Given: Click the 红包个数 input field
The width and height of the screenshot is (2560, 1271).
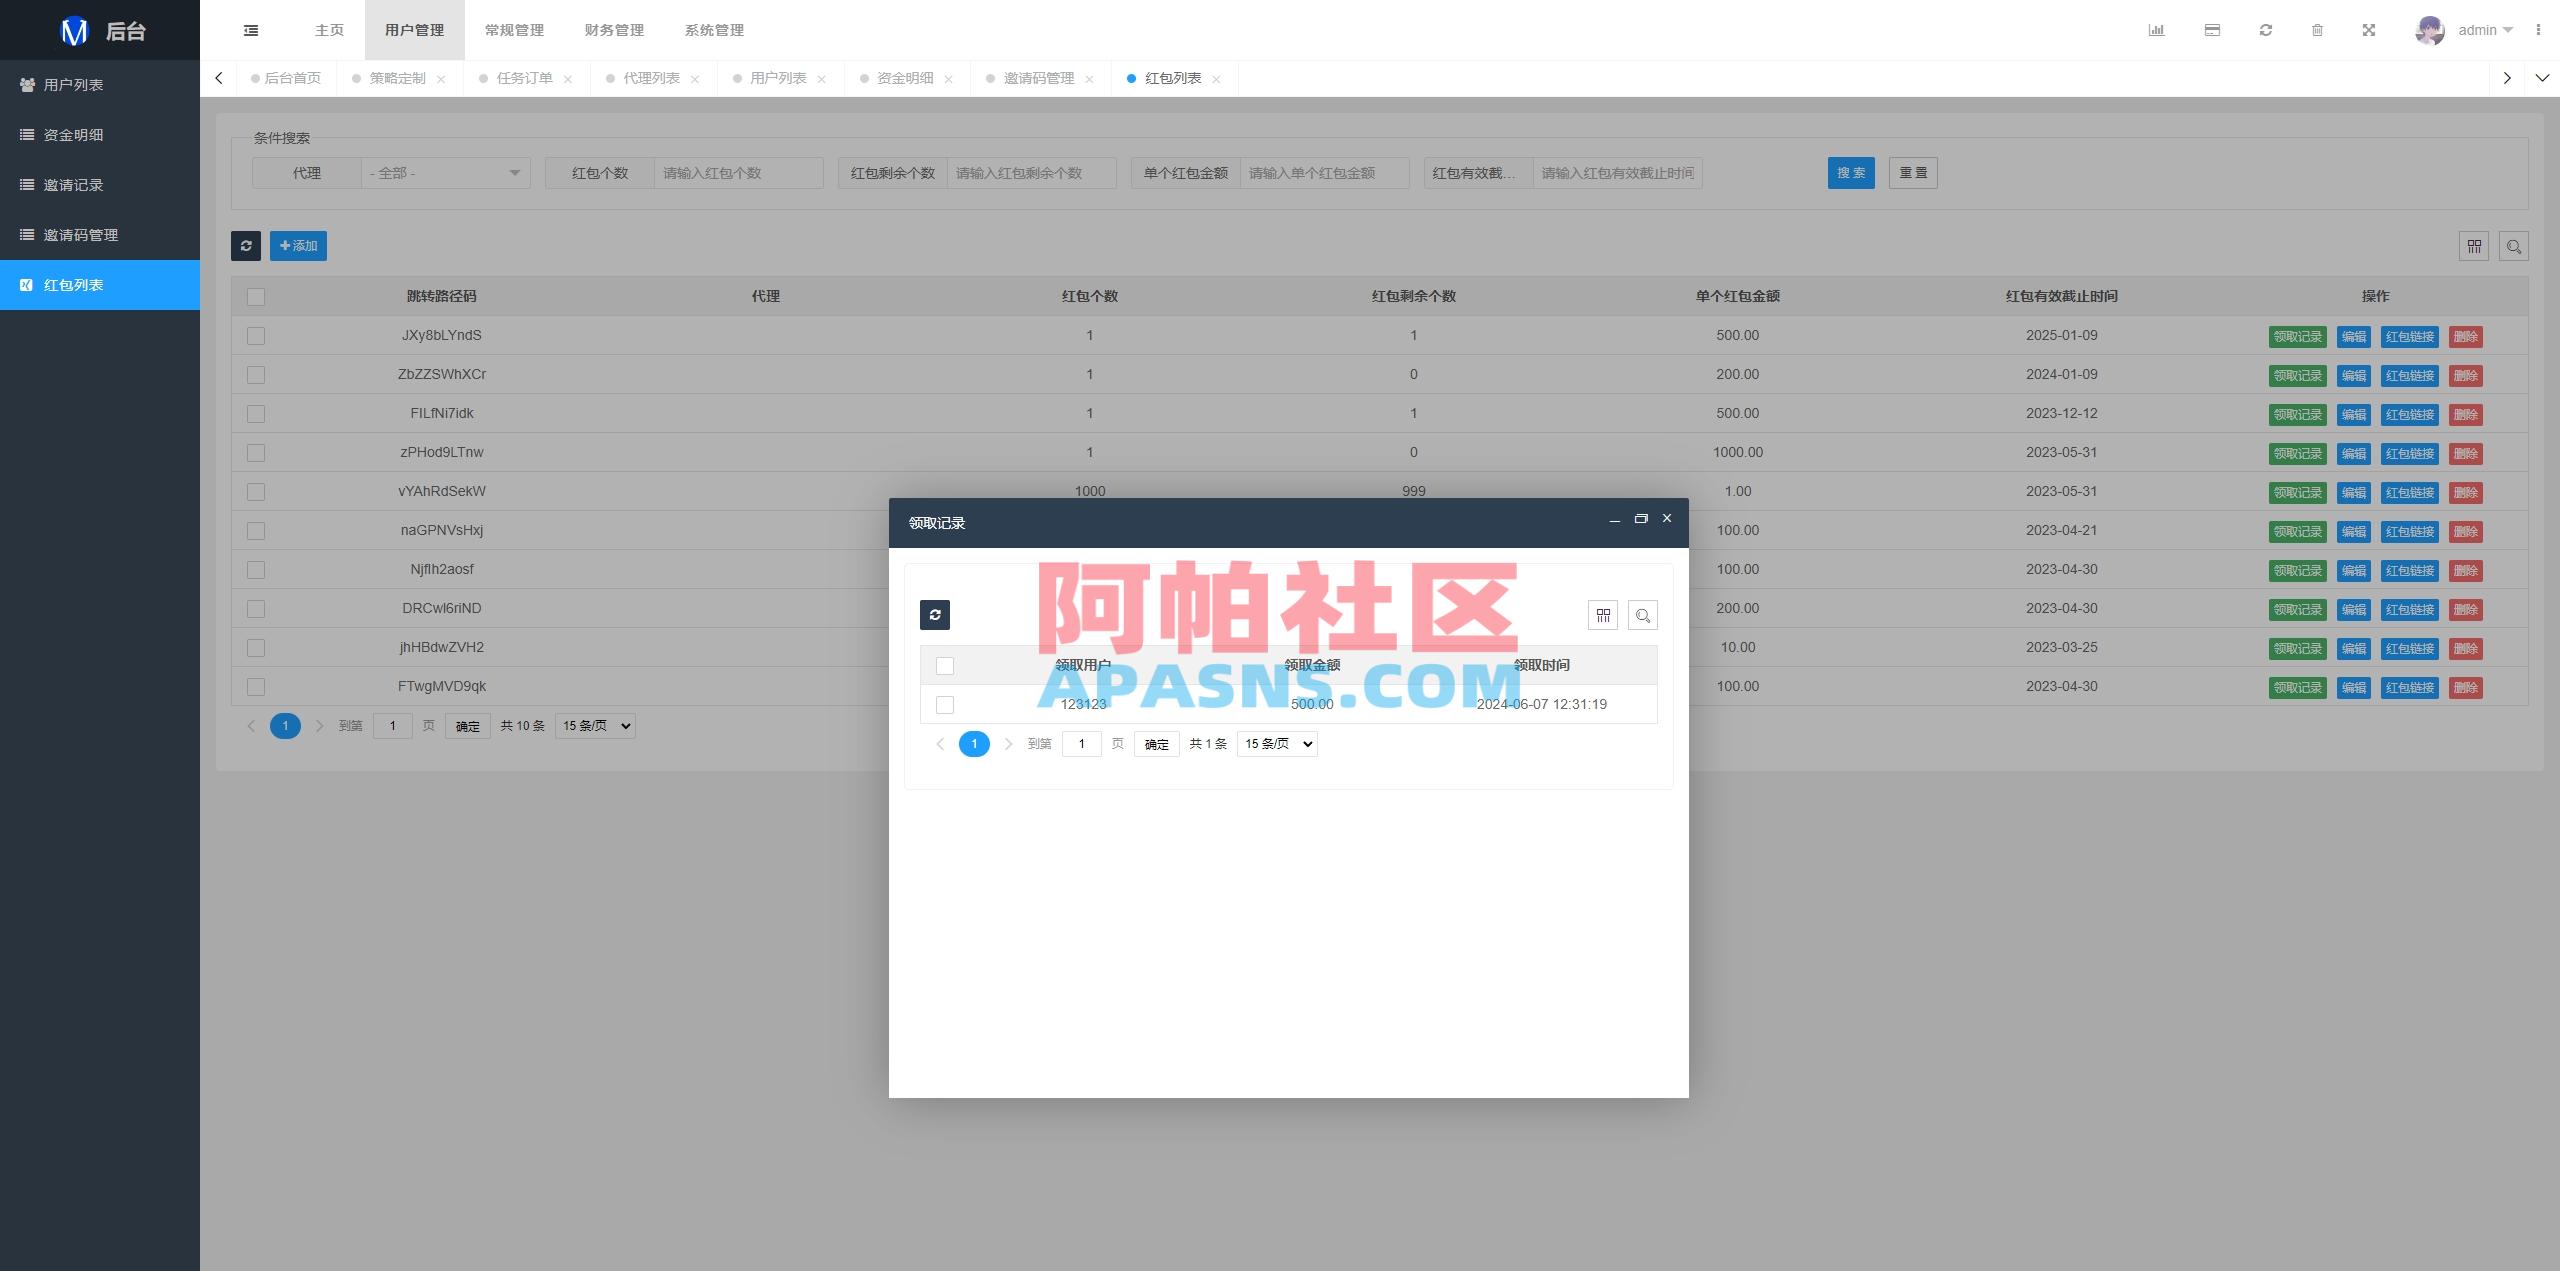Looking at the screenshot, I should (x=737, y=172).
